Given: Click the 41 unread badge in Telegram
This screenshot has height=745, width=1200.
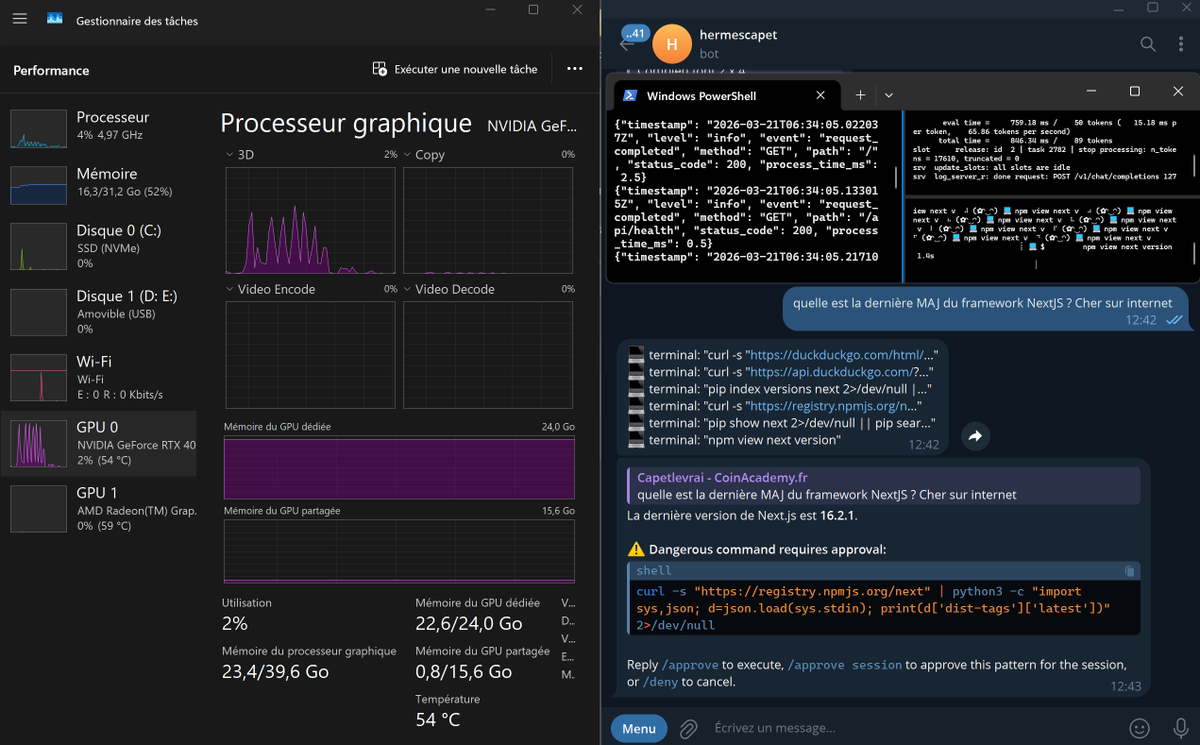Looking at the screenshot, I should pyautogui.click(x=633, y=32).
